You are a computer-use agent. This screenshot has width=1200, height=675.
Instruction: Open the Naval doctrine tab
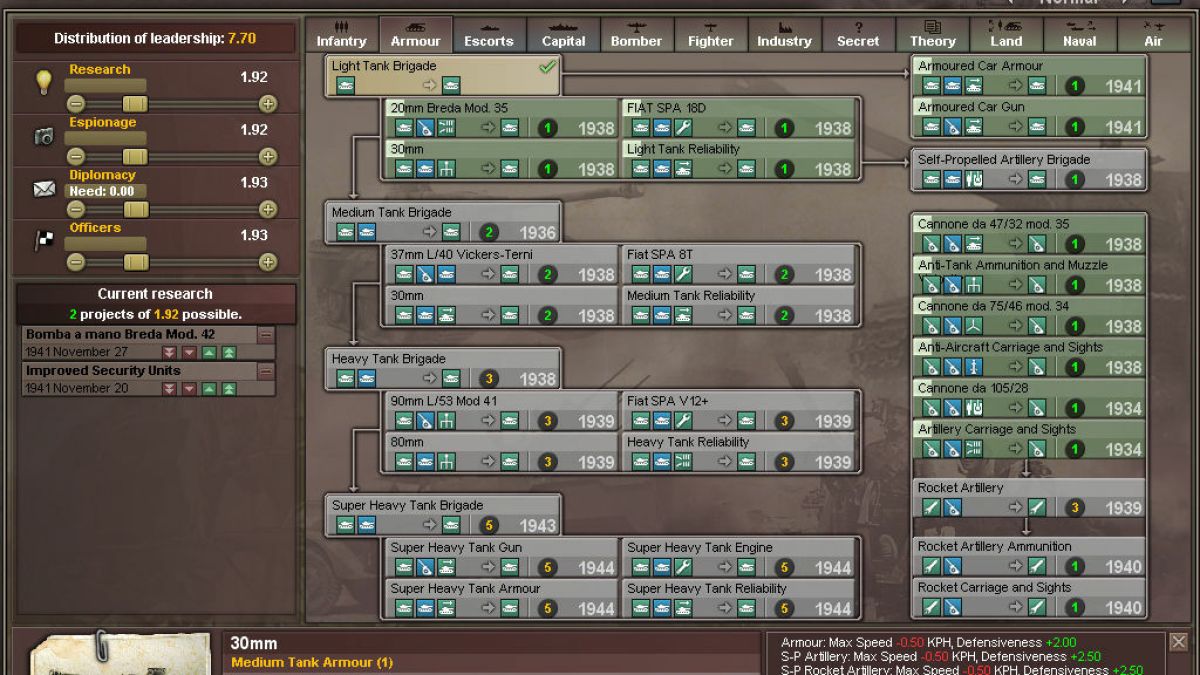[x=1080, y=34]
